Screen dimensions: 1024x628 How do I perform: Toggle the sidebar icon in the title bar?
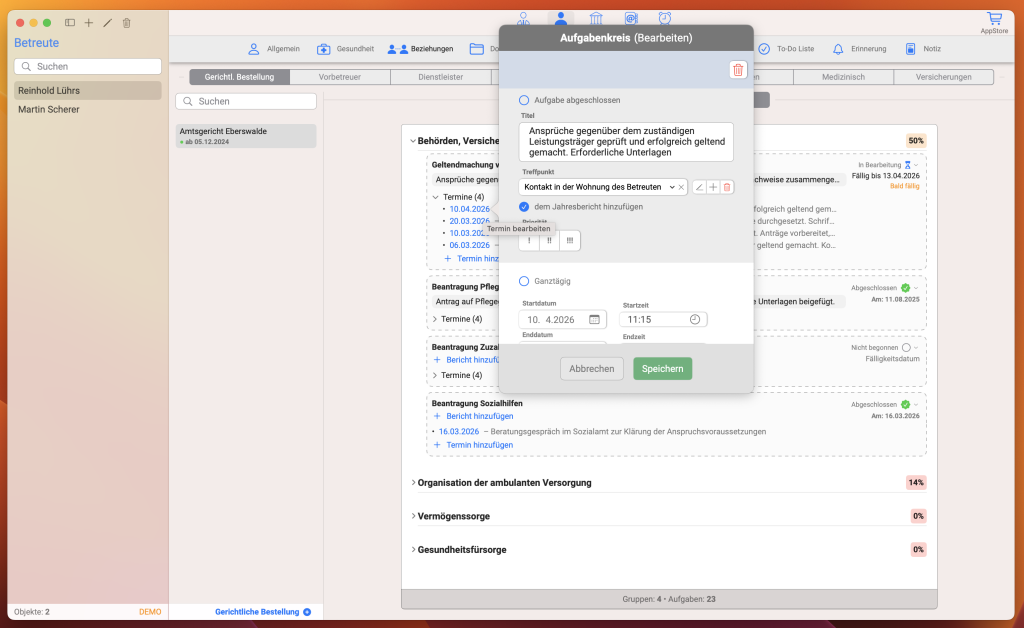(70, 22)
